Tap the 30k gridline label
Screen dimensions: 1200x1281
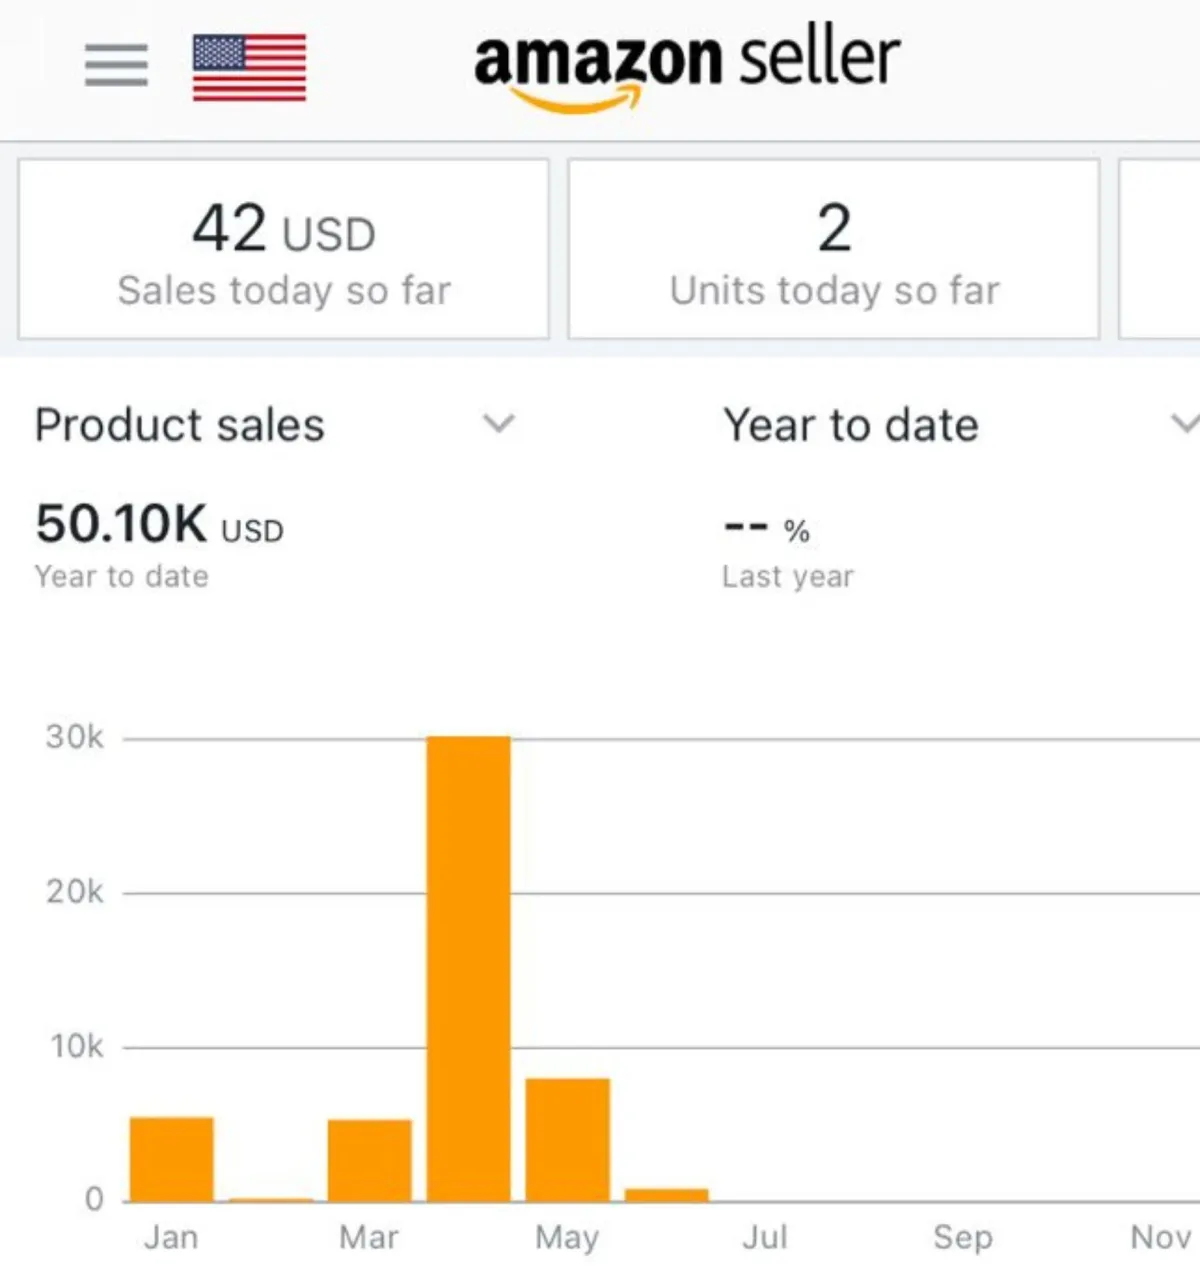click(74, 737)
